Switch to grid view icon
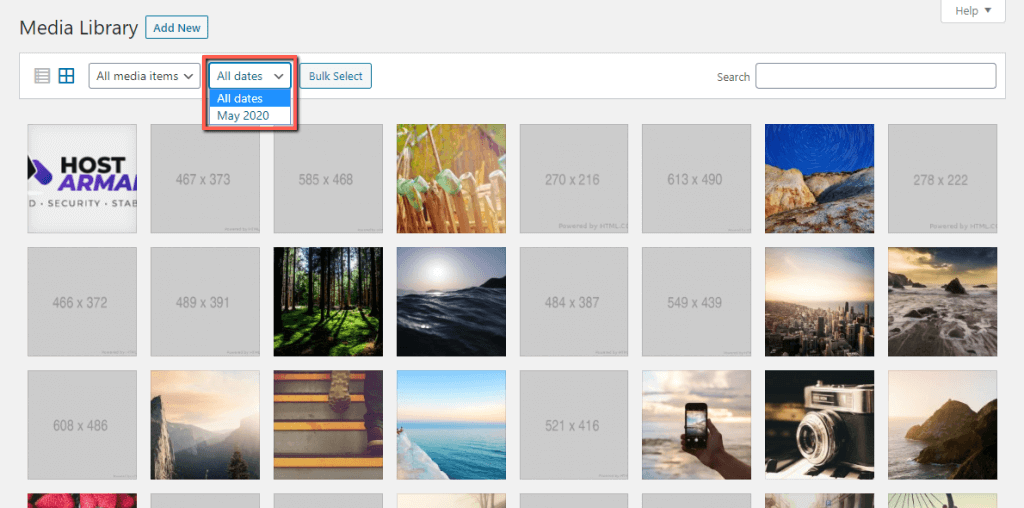 coord(67,76)
